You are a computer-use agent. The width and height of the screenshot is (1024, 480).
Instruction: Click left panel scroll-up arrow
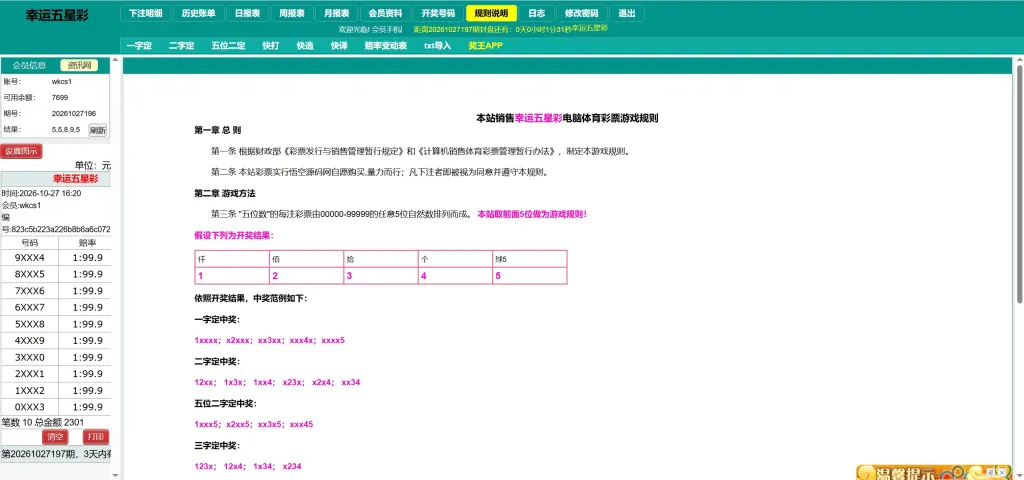116,59
